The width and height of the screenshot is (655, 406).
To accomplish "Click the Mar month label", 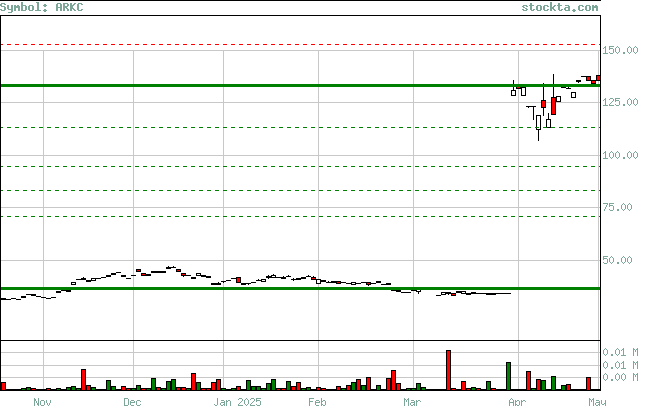I will point(412,401).
